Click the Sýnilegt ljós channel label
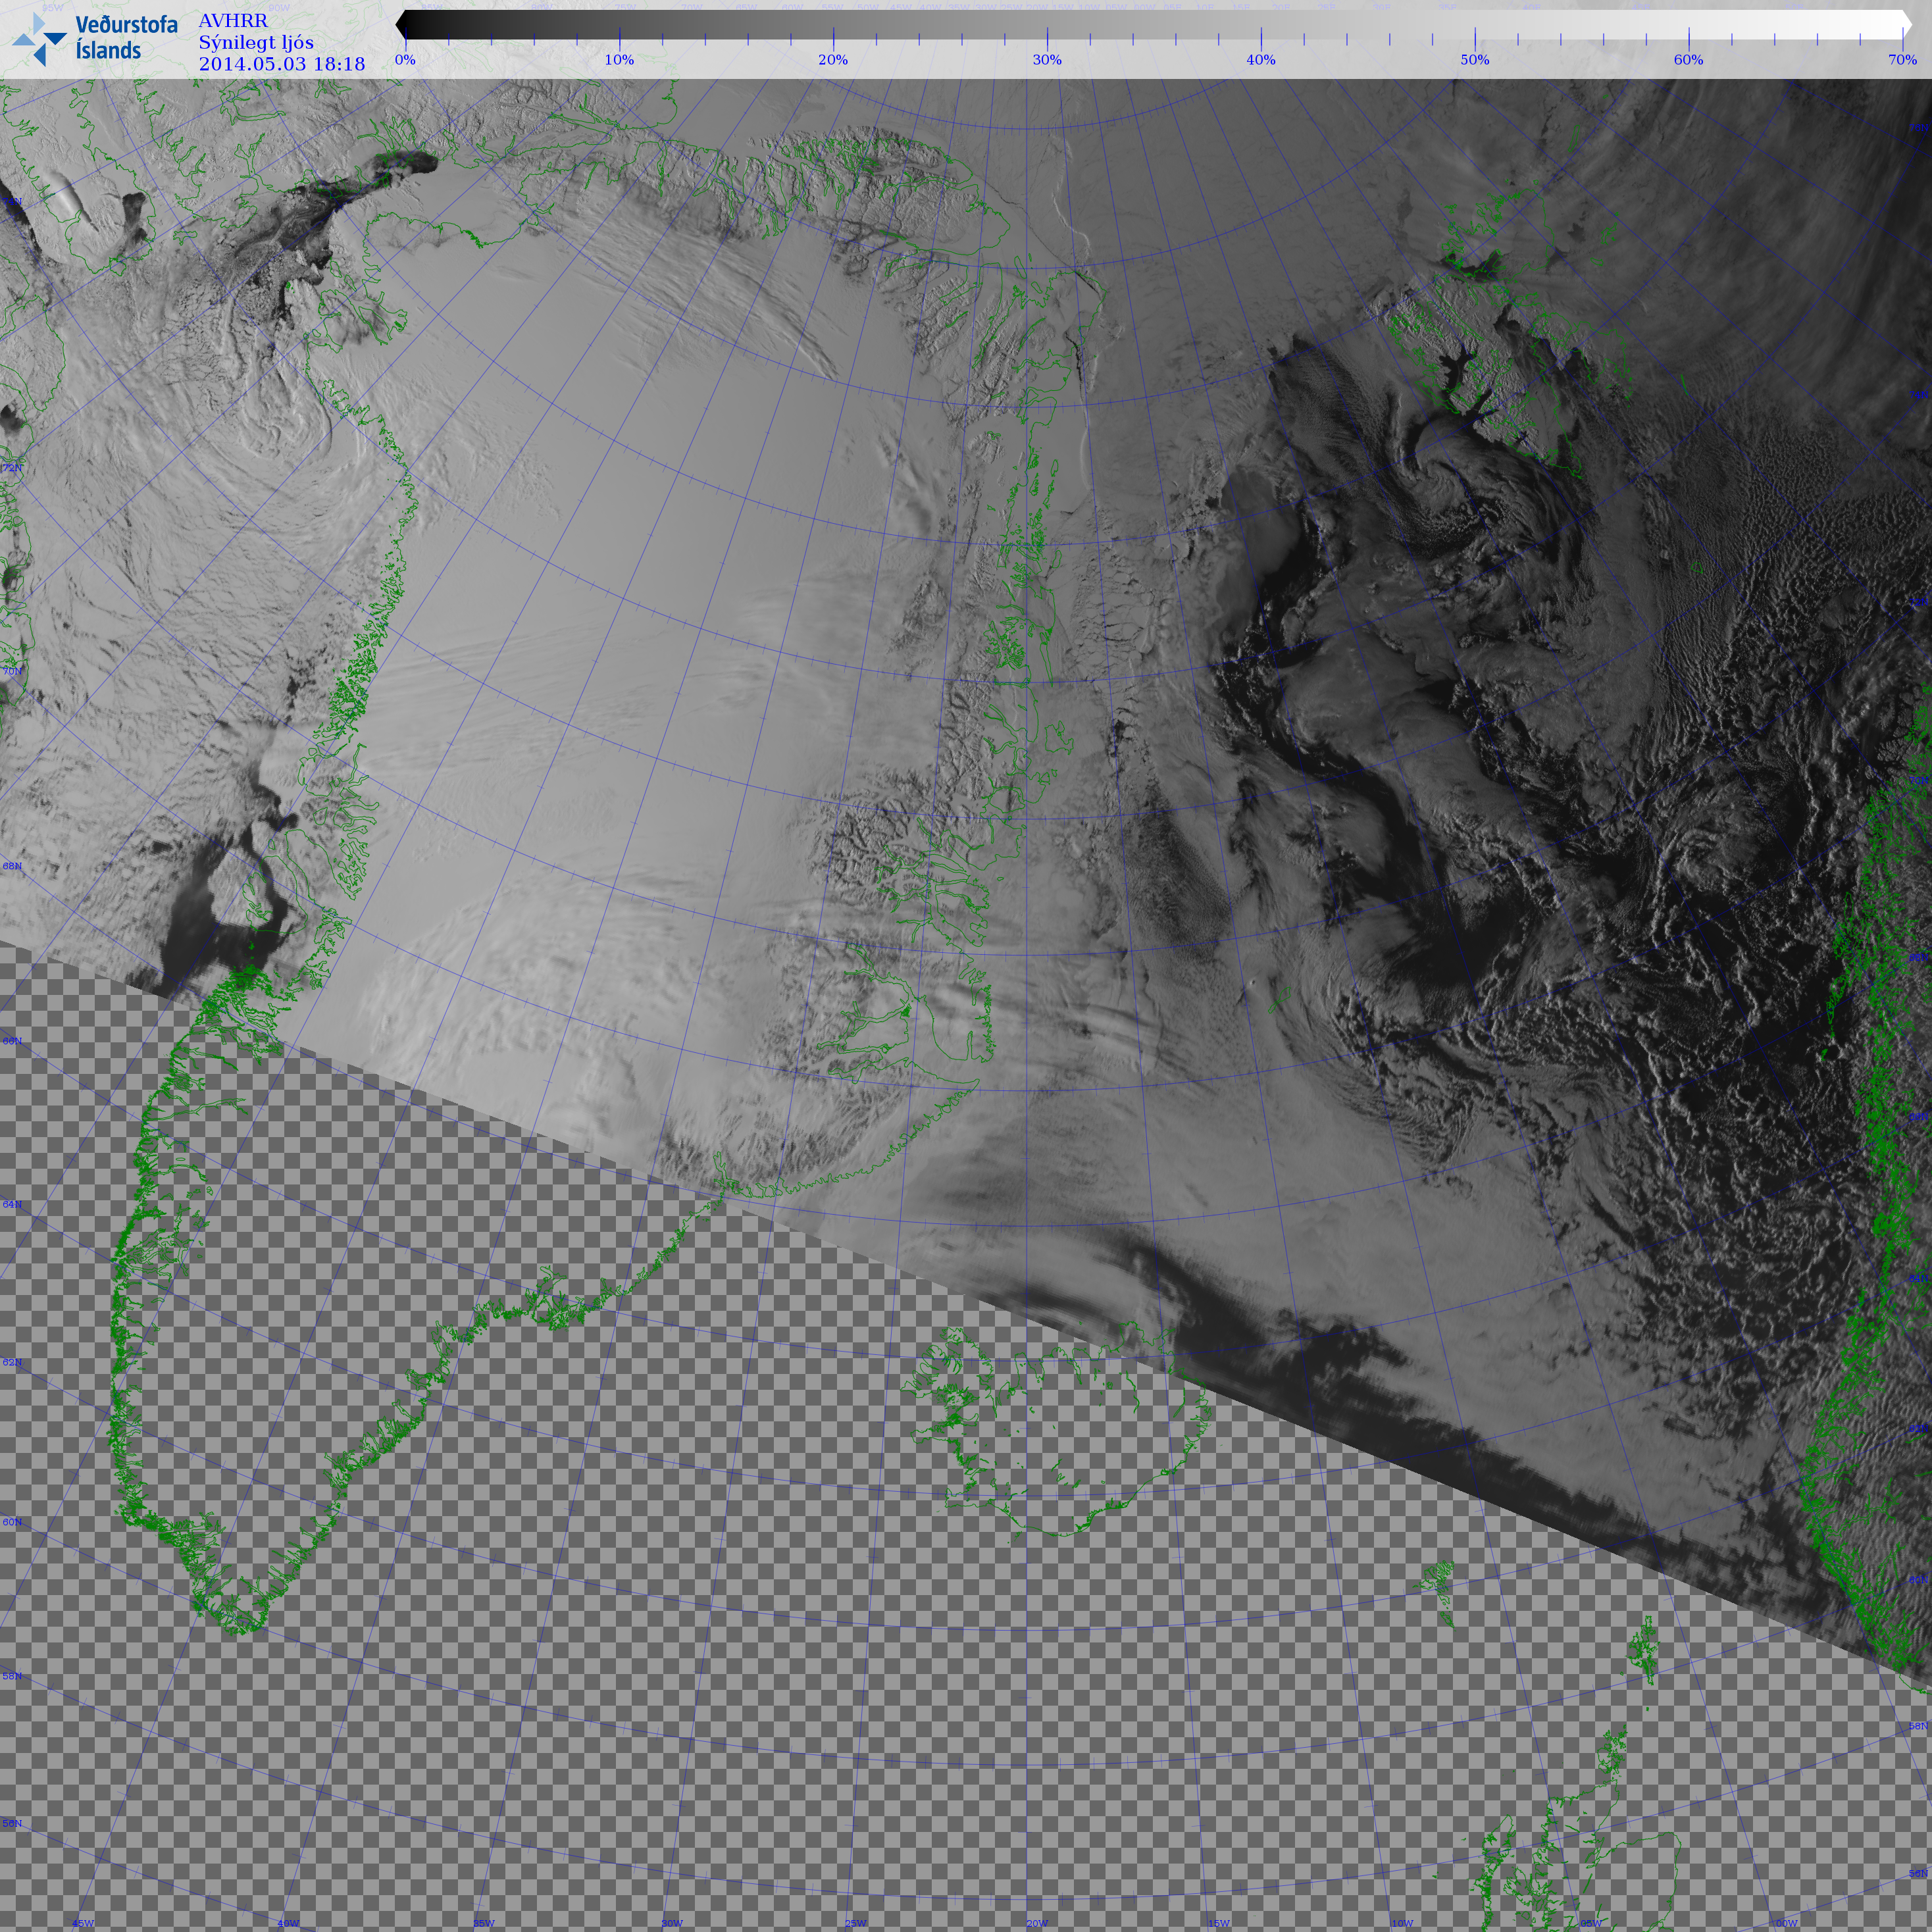 tap(256, 42)
